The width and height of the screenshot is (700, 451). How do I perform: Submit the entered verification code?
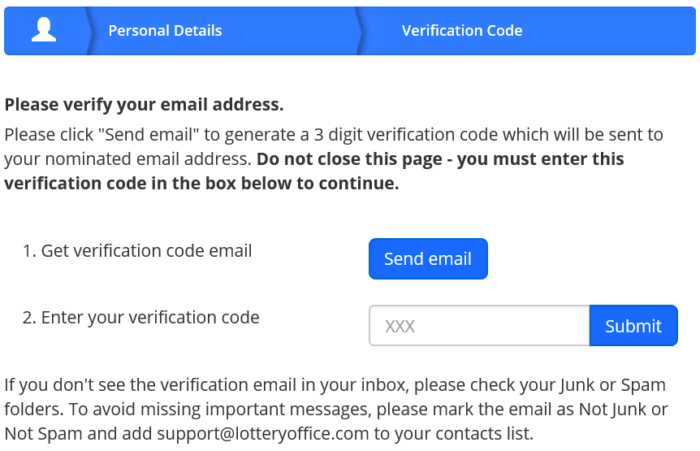coord(633,326)
